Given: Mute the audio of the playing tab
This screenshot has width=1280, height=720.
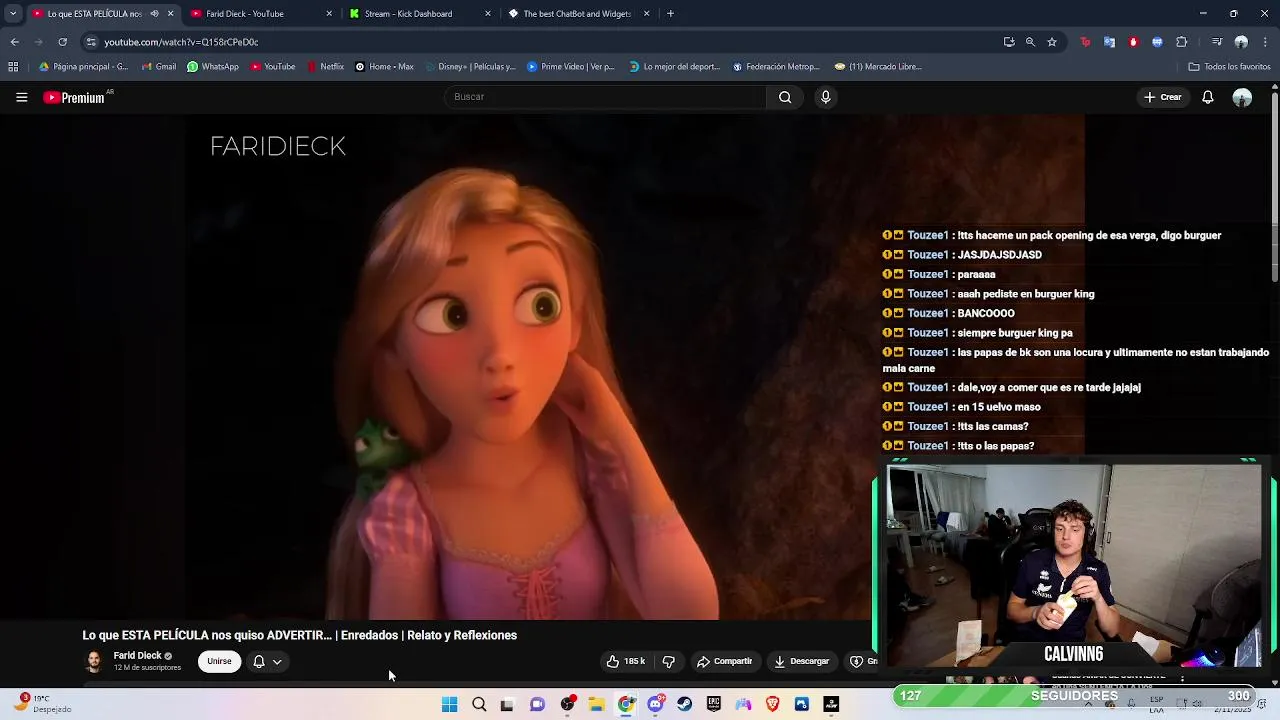Looking at the screenshot, I should pyautogui.click(x=154, y=14).
